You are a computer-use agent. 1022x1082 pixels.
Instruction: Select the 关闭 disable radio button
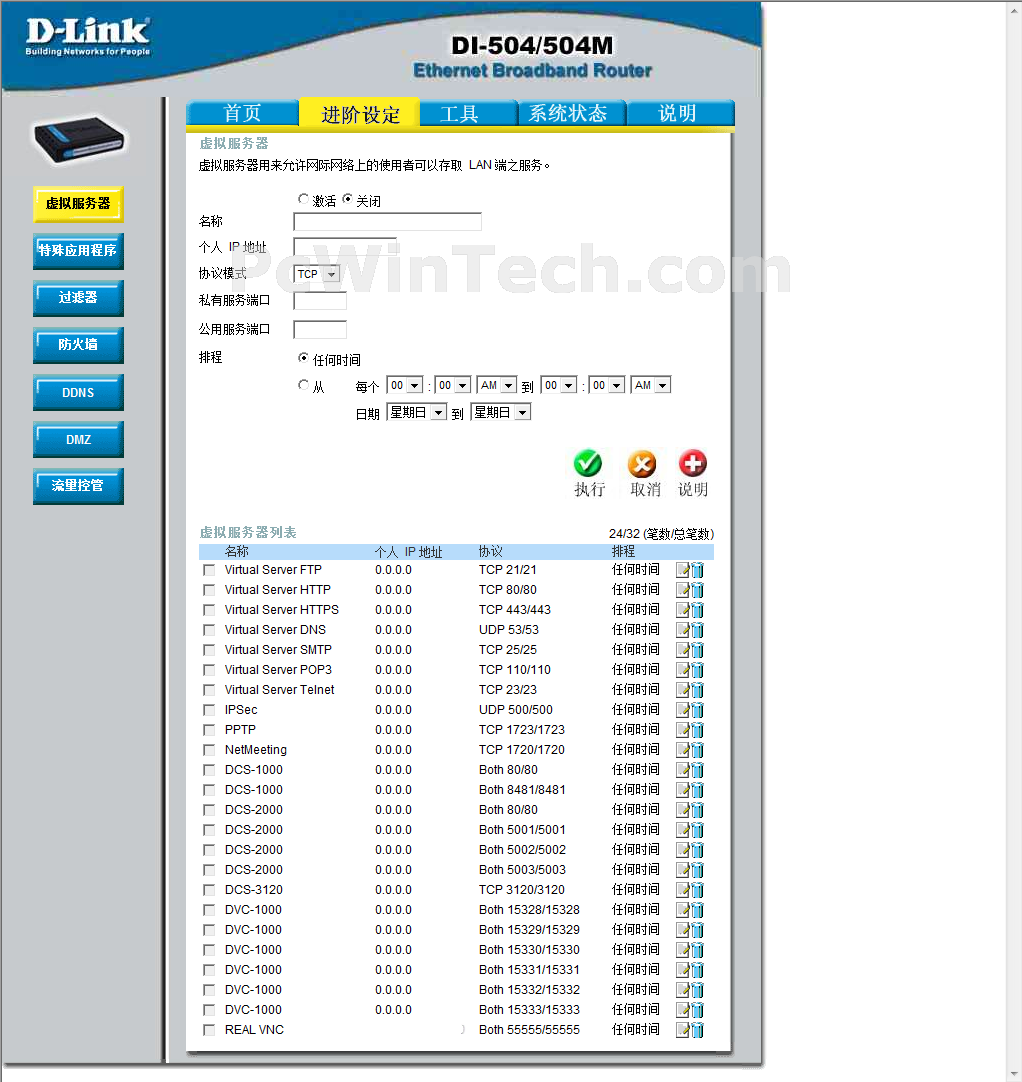coord(347,199)
